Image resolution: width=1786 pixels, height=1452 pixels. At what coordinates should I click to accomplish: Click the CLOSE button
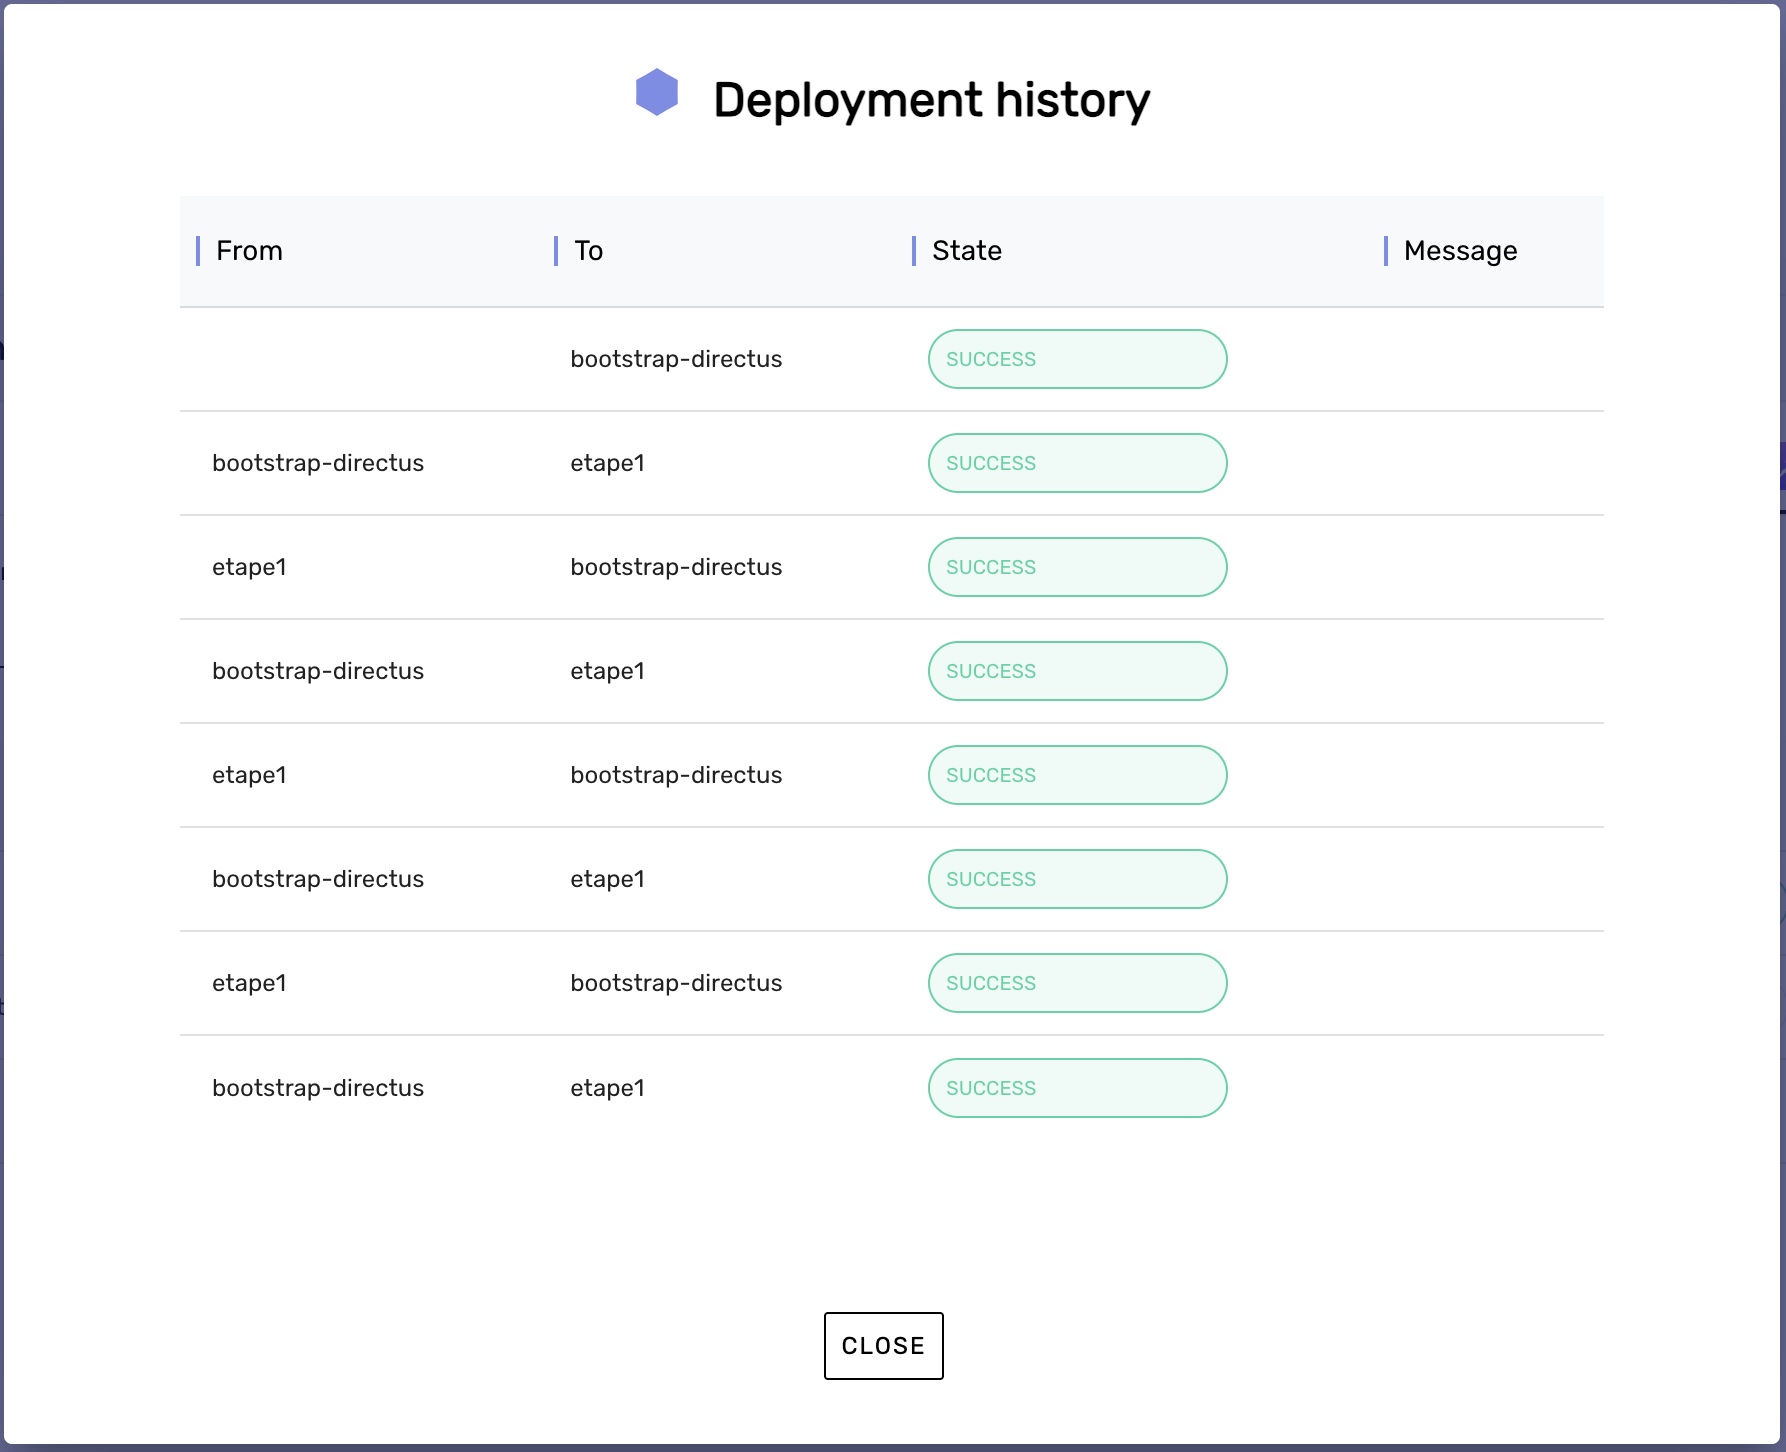tap(883, 1345)
